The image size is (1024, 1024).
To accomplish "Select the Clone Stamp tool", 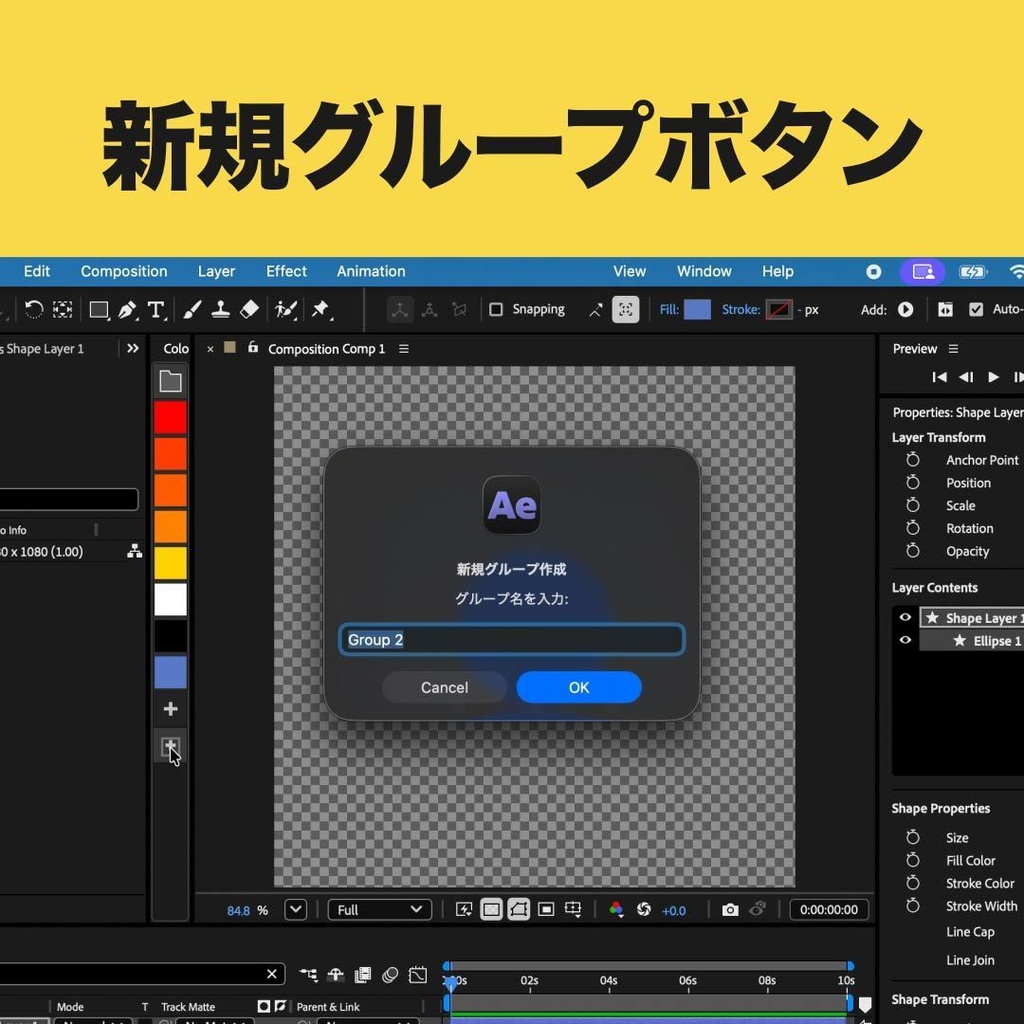I will coord(221,309).
